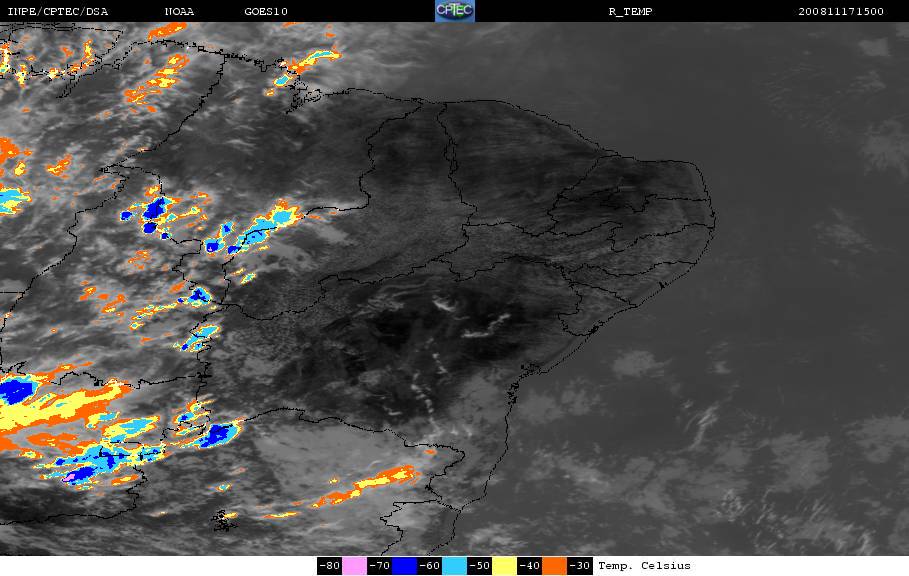Screen dimensions: 909x576
Task: Select the -80 legend value
Action: tap(330, 566)
